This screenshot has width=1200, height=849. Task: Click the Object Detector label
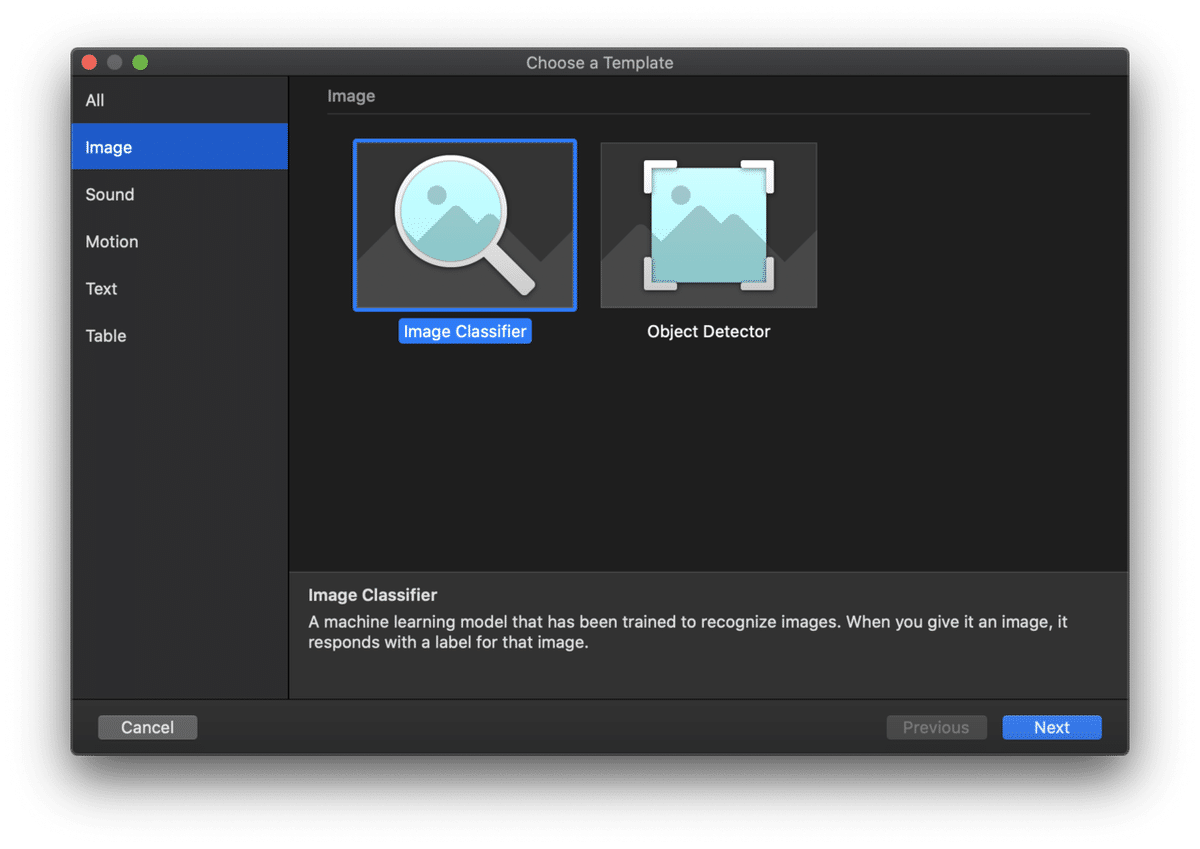coord(709,331)
